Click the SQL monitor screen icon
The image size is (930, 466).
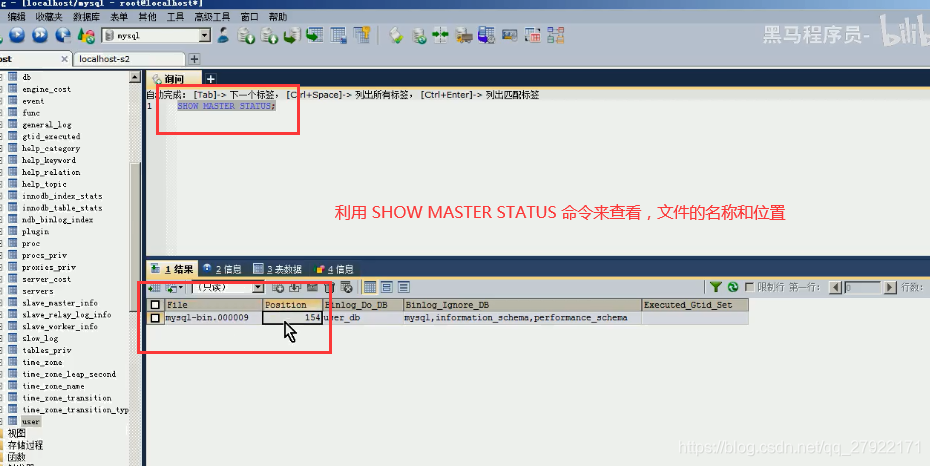click(x=509, y=36)
